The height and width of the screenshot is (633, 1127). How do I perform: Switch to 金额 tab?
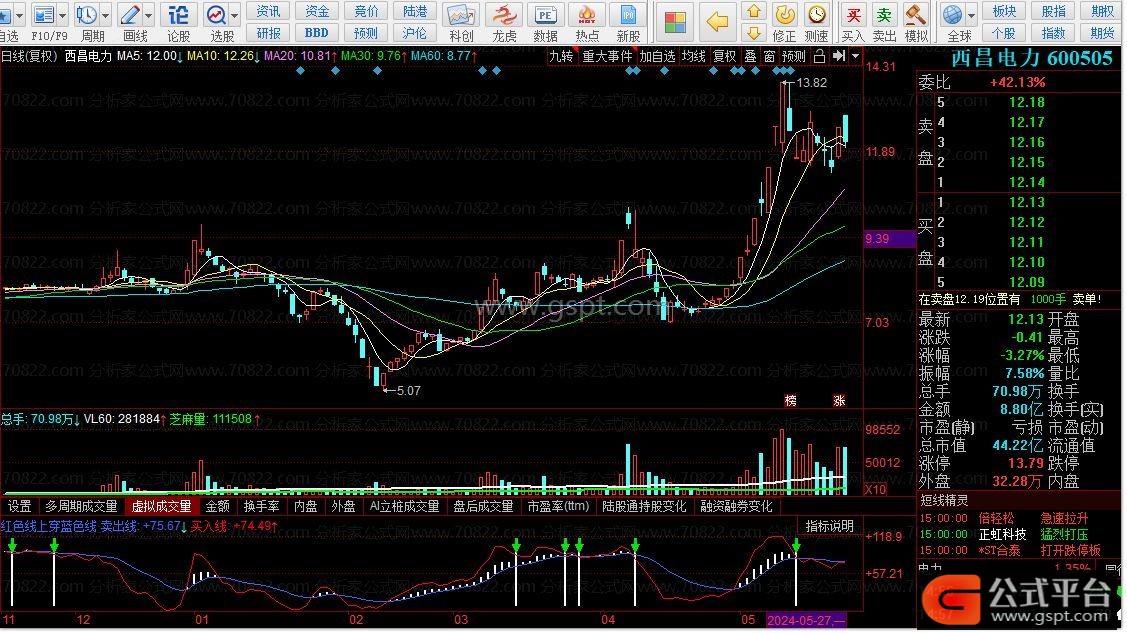click(218, 507)
